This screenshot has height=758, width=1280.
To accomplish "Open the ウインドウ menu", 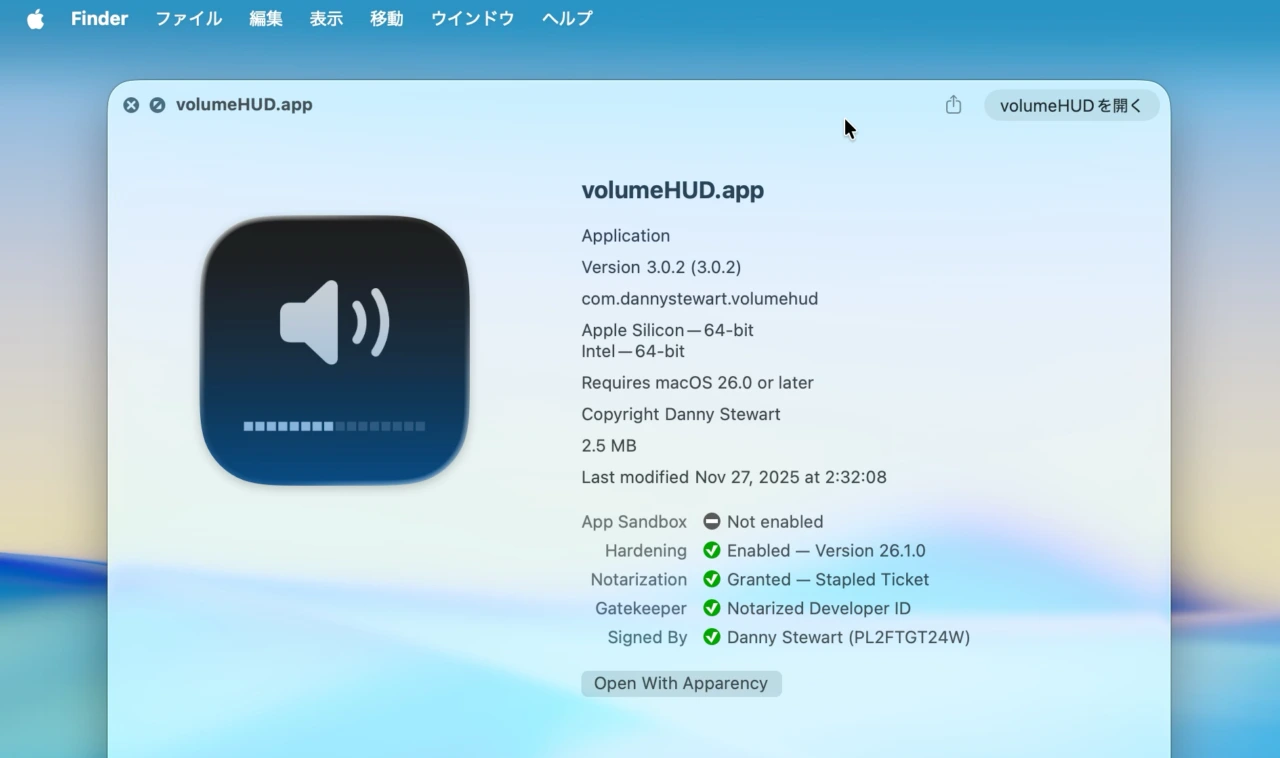I will 471,17.
